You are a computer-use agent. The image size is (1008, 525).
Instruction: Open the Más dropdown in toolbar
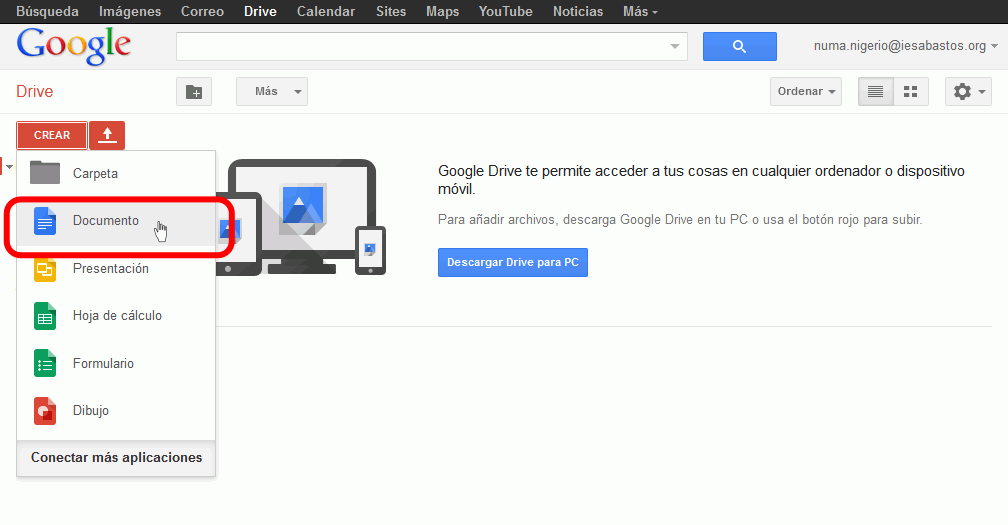tap(272, 92)
